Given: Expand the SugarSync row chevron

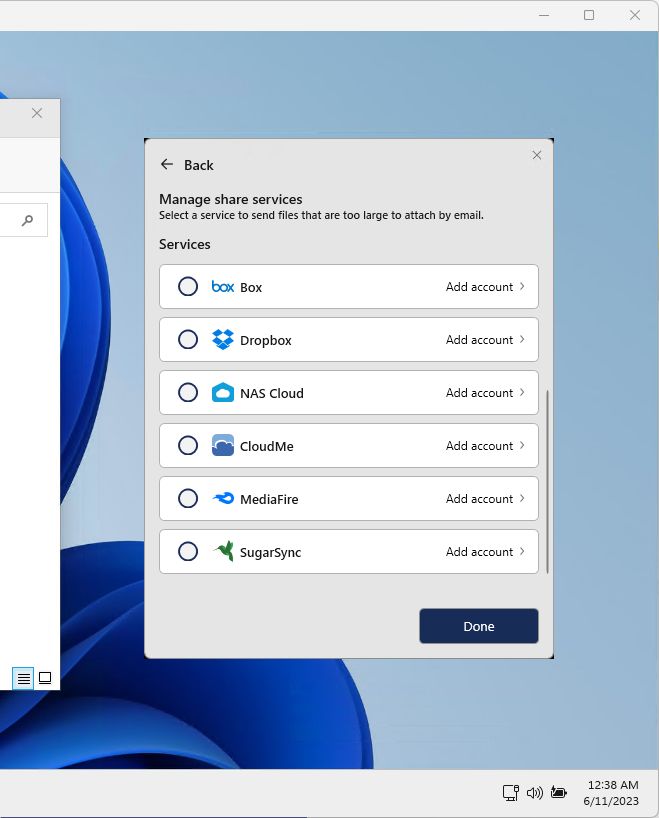Looking at the screenshot, I should 522,551.
